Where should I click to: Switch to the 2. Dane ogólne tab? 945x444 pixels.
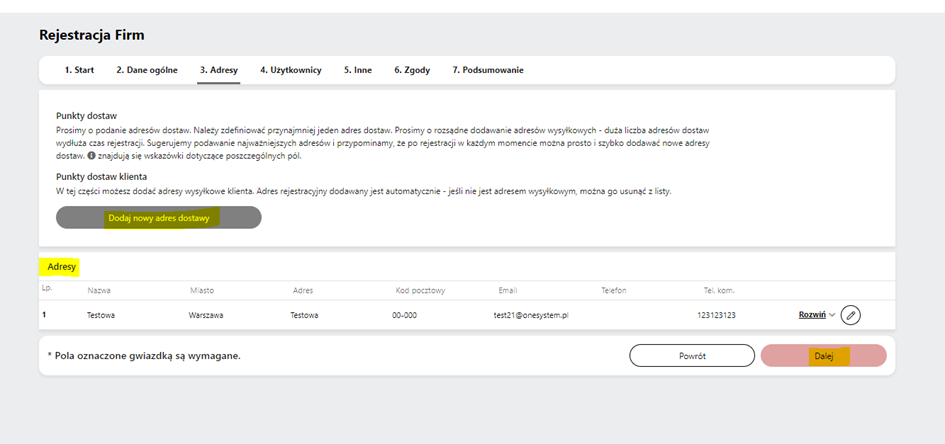tap(147, 70)
